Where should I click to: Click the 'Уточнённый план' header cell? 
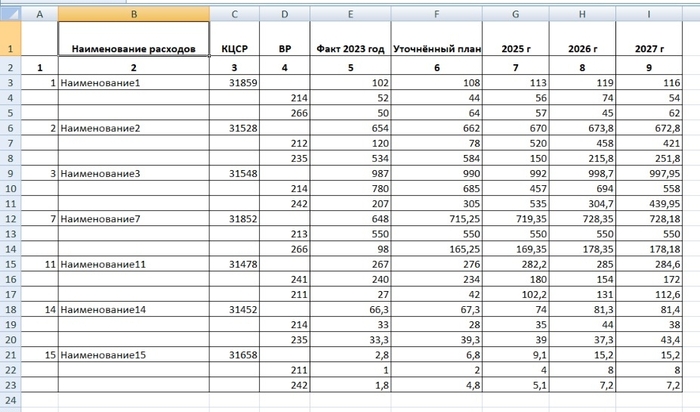tap(437, 38)
